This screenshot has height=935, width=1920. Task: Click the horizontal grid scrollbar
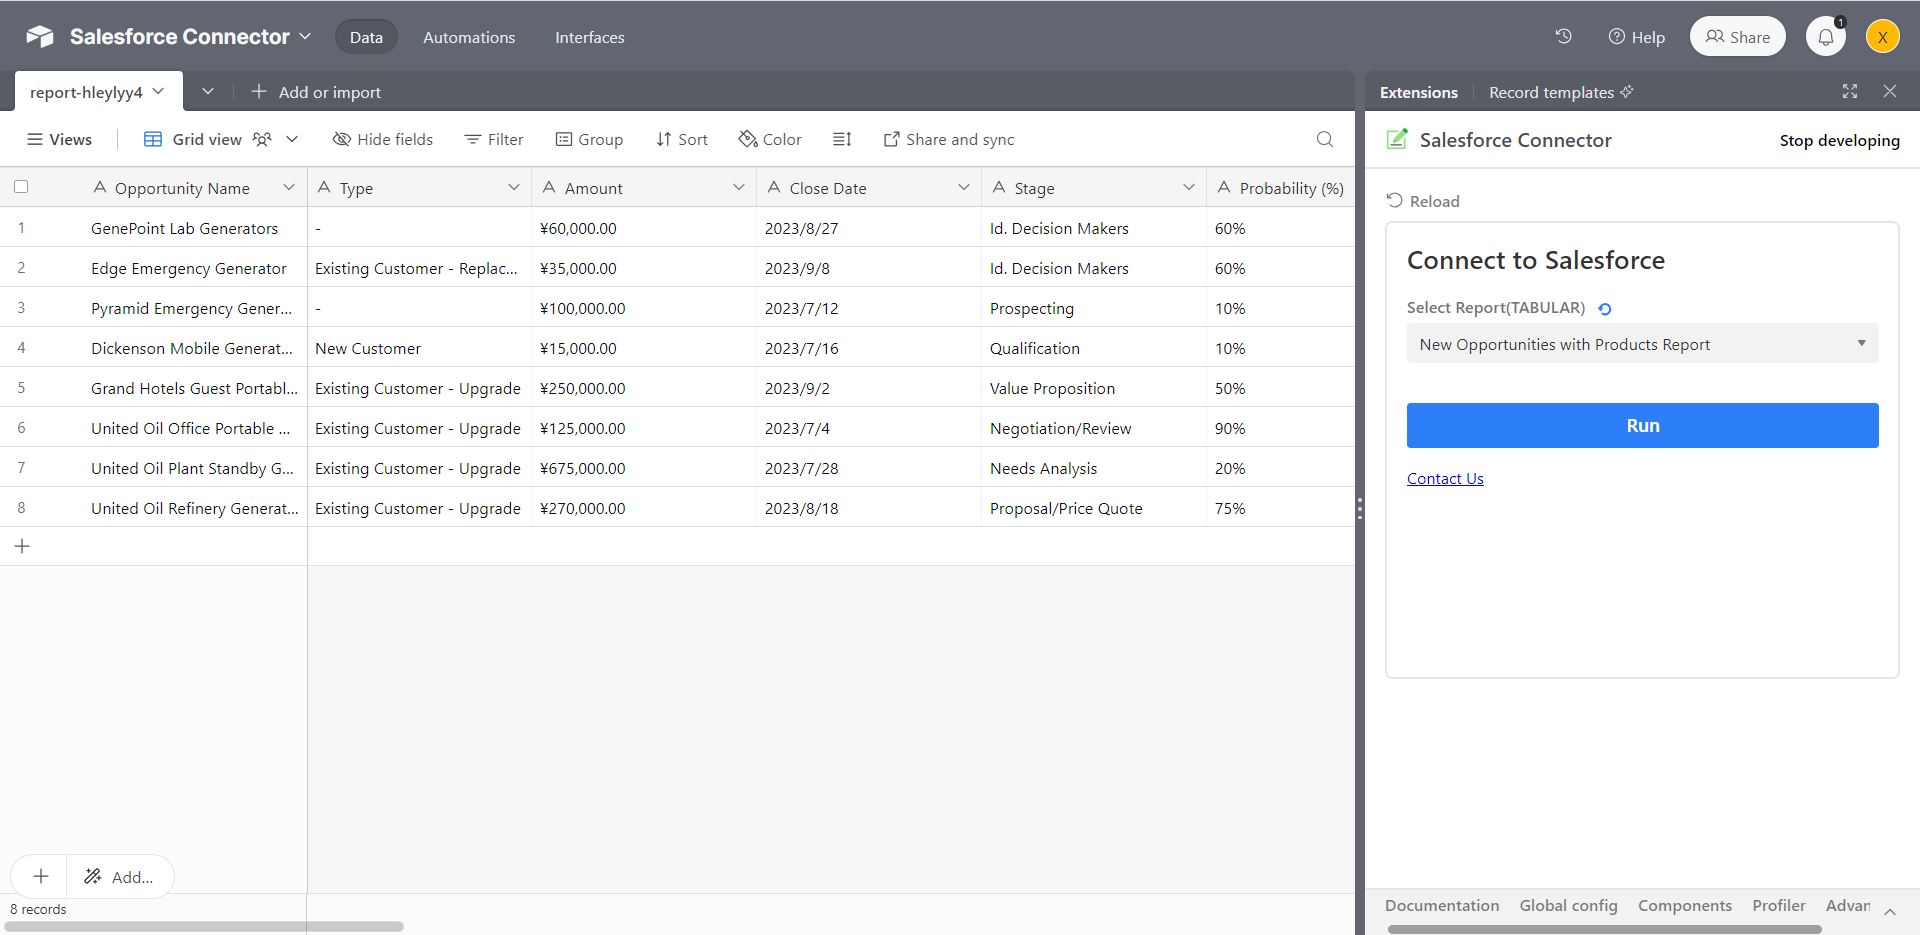coord(204,926)
